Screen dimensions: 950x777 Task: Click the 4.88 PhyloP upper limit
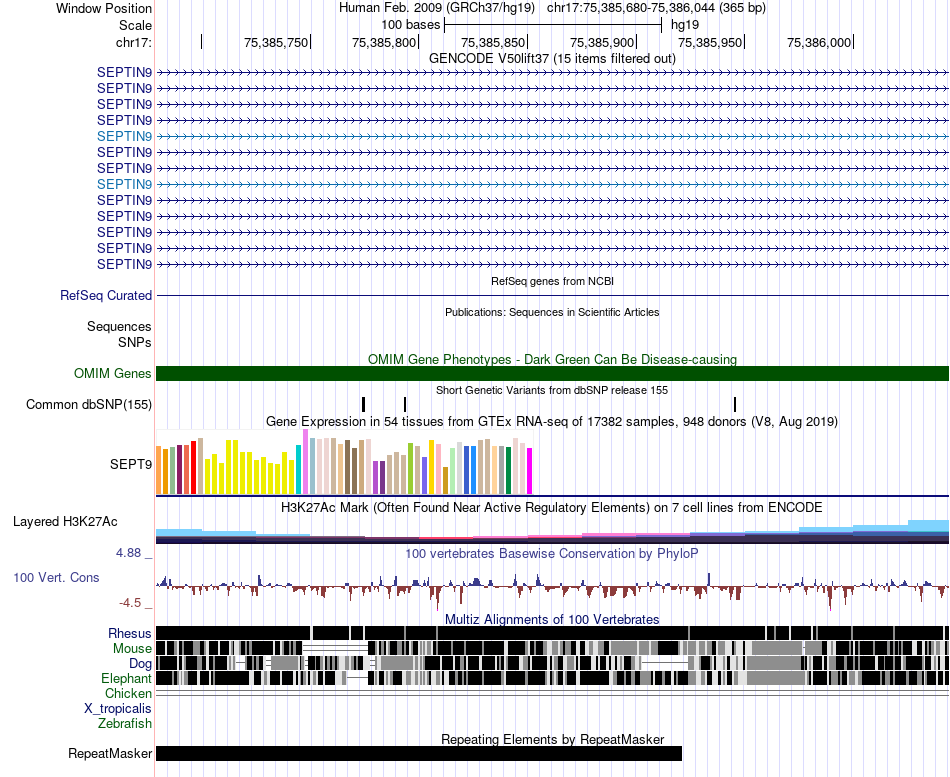[128, 553]
